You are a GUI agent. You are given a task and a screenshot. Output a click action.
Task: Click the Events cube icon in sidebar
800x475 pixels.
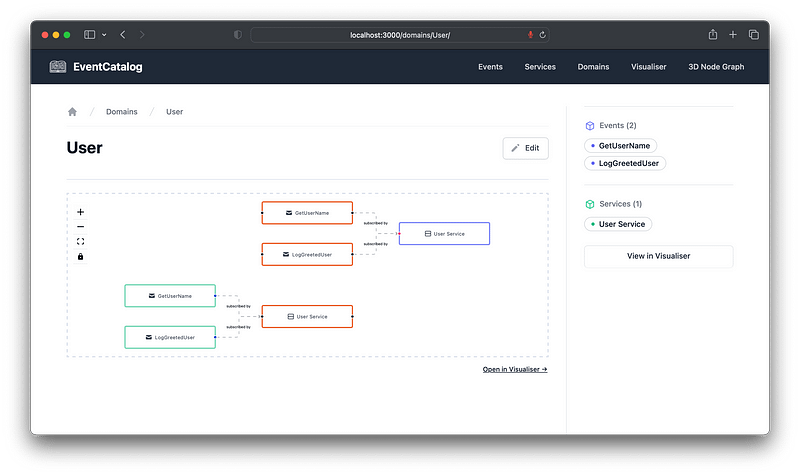(x=590, y=126)
